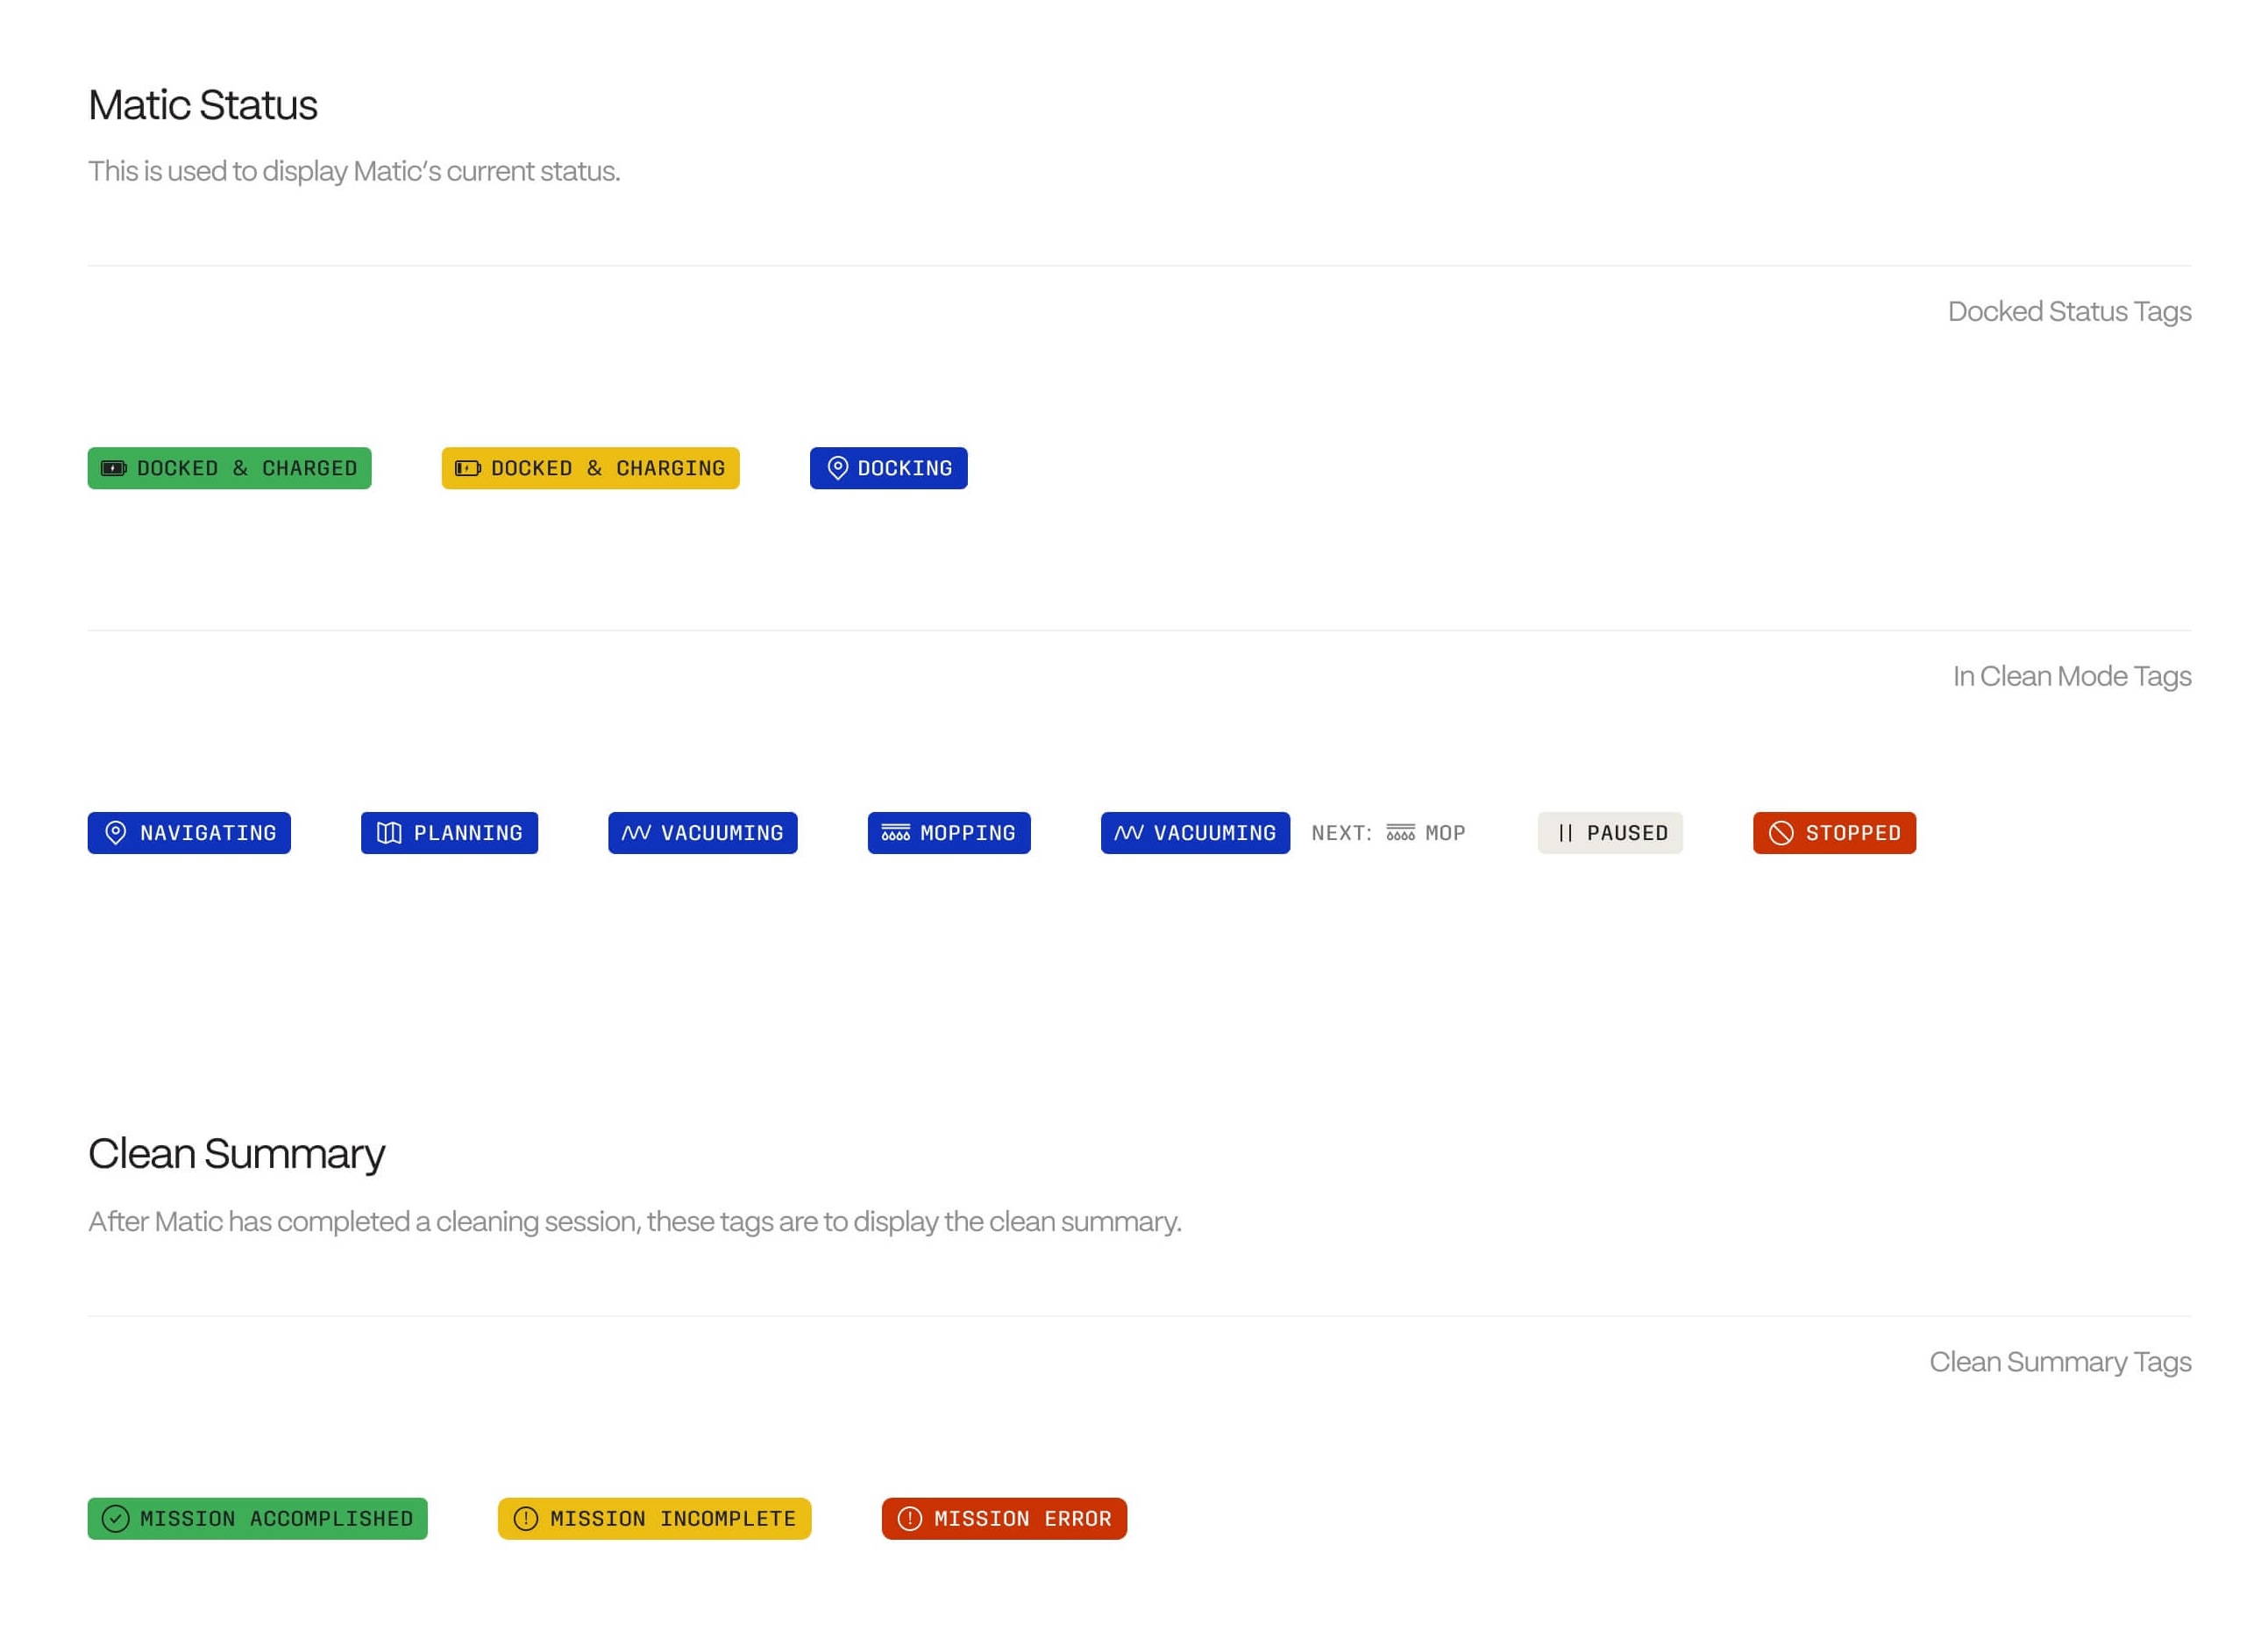Click the Matic's current status description
This screenshot has height=1645, width=2268.
354,172
